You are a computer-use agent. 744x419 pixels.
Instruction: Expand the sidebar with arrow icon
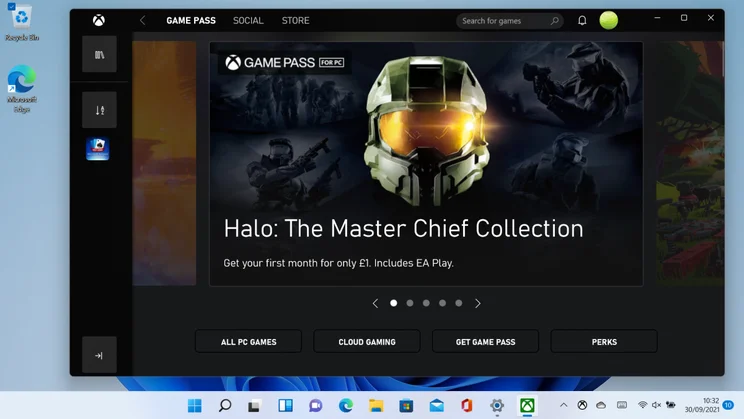click(x=99, y=355)
